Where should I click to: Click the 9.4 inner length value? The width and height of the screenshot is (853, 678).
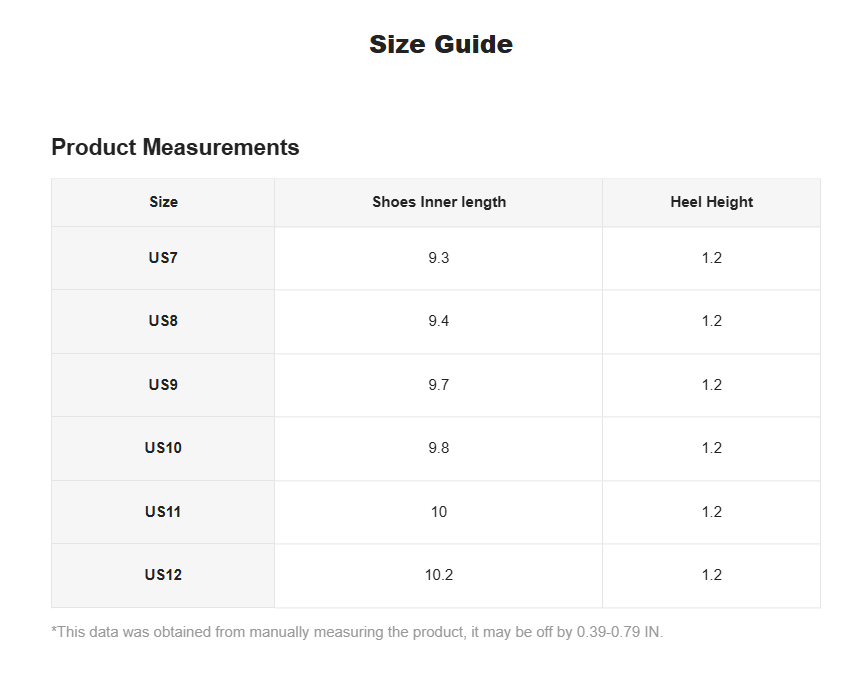438,320
